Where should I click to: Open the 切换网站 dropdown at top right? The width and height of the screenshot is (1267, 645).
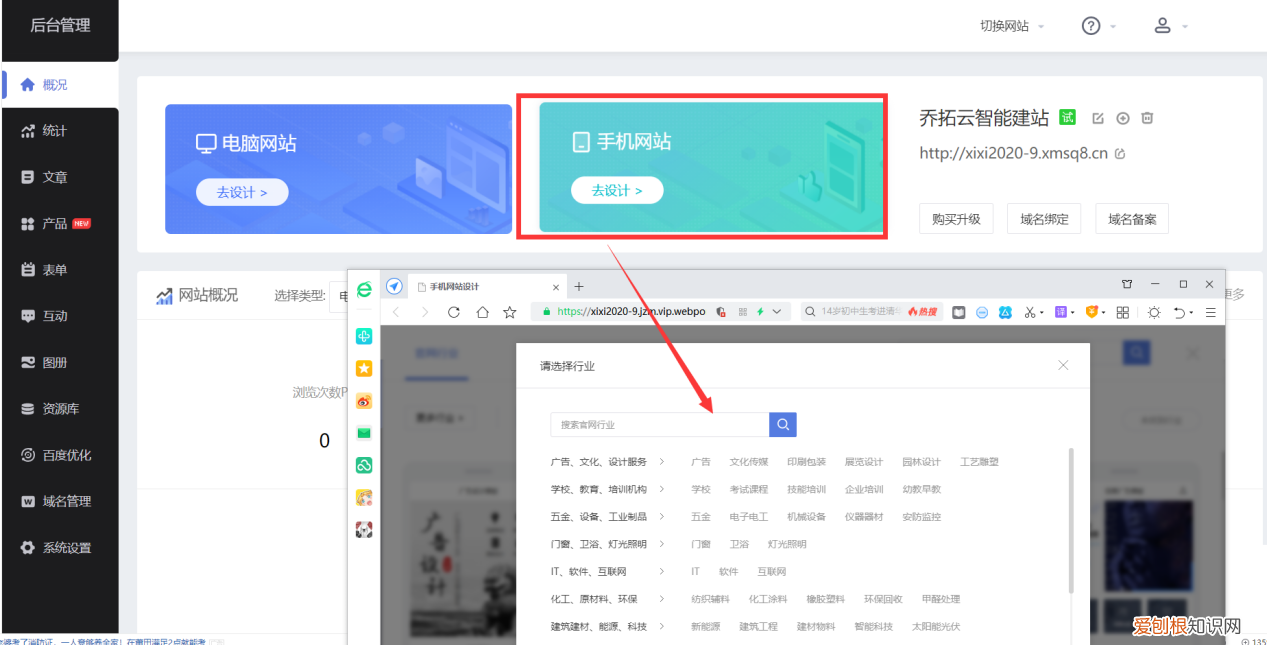point(1005,26)
